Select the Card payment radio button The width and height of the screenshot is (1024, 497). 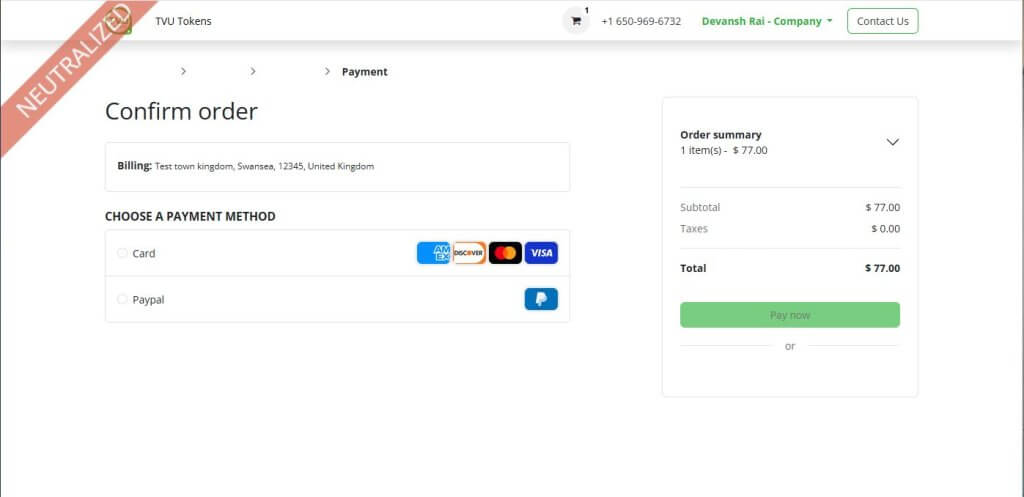coord(122,253)
